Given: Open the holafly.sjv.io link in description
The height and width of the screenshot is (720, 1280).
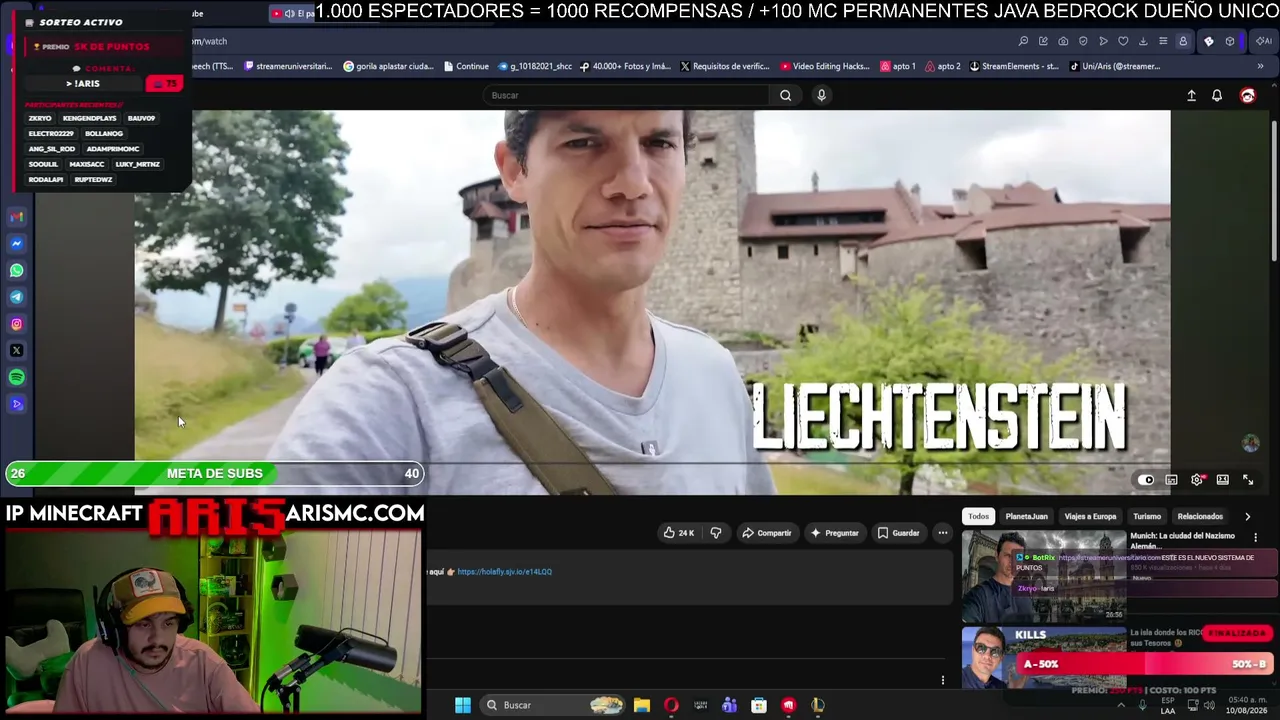Looking at the screenshot, I should (x=504, y=572).
